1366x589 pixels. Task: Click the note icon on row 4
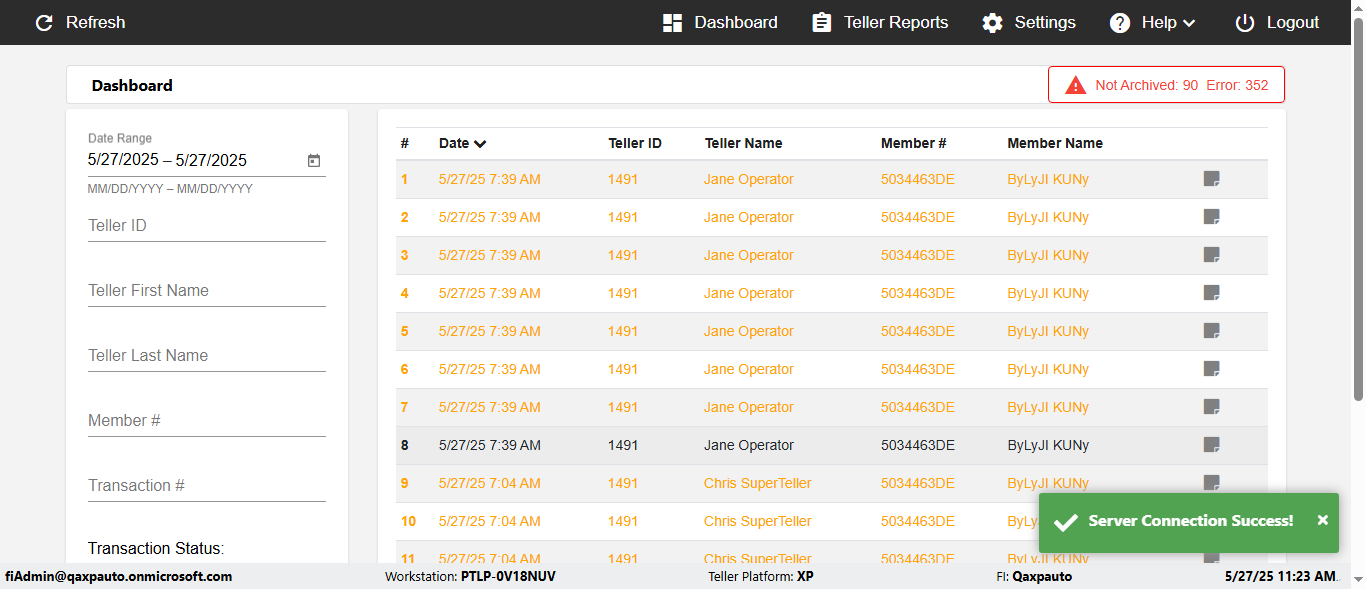1211,293
